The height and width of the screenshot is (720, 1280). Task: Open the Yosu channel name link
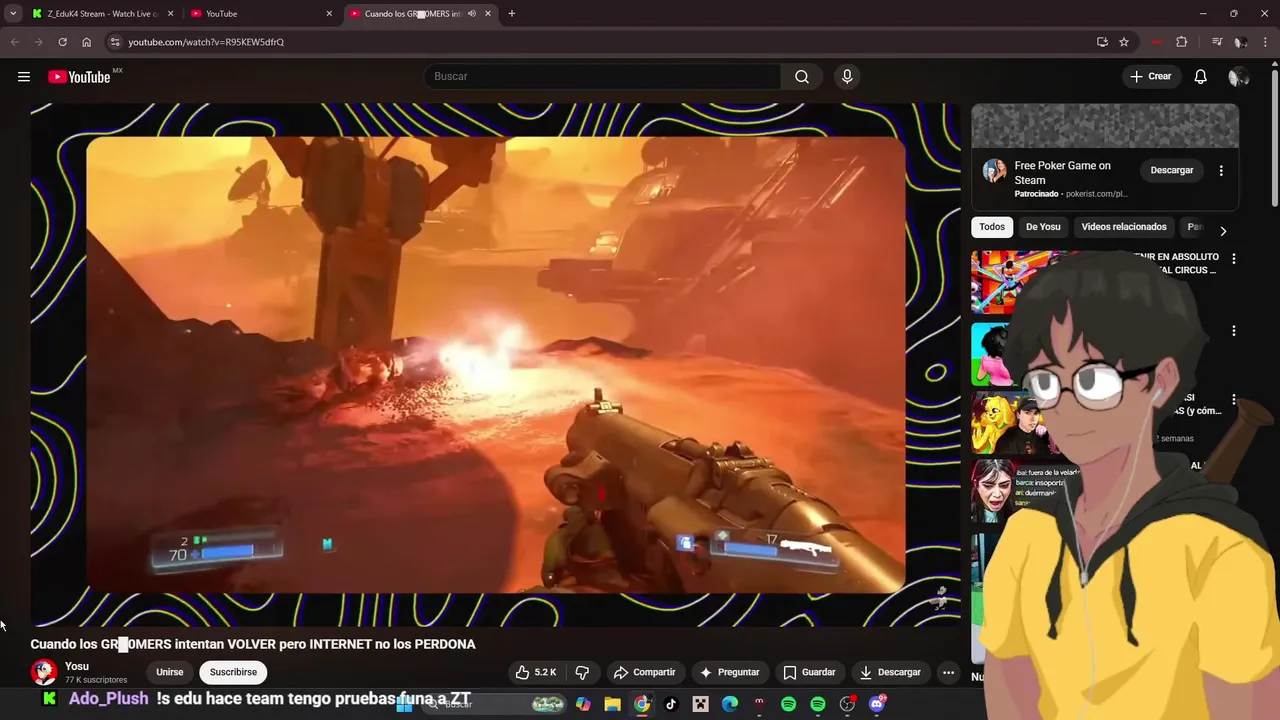[77, 666]
